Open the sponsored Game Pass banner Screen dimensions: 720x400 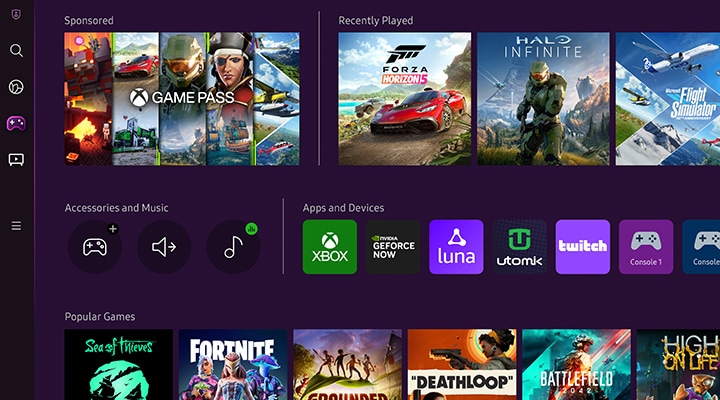click(182, 98)
